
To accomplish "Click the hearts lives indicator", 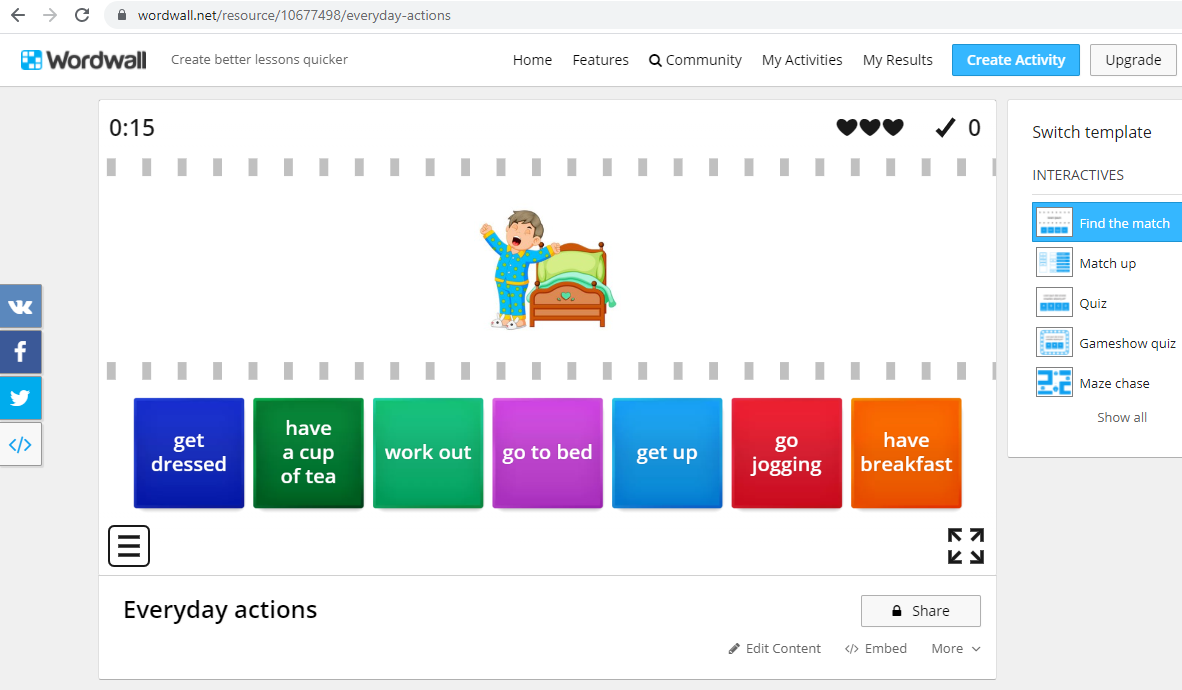I will click(x=870, y=127).
